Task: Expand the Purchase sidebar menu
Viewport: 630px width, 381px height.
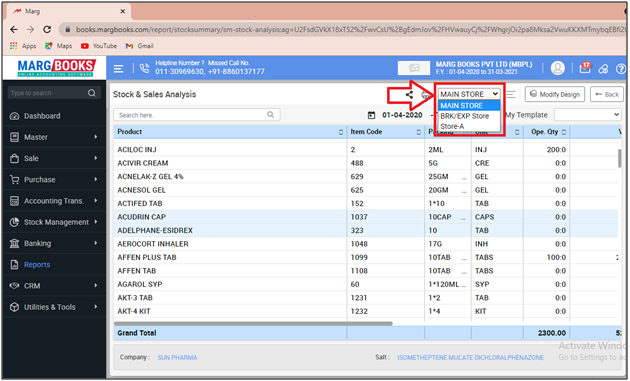Action: coord(54,180)
